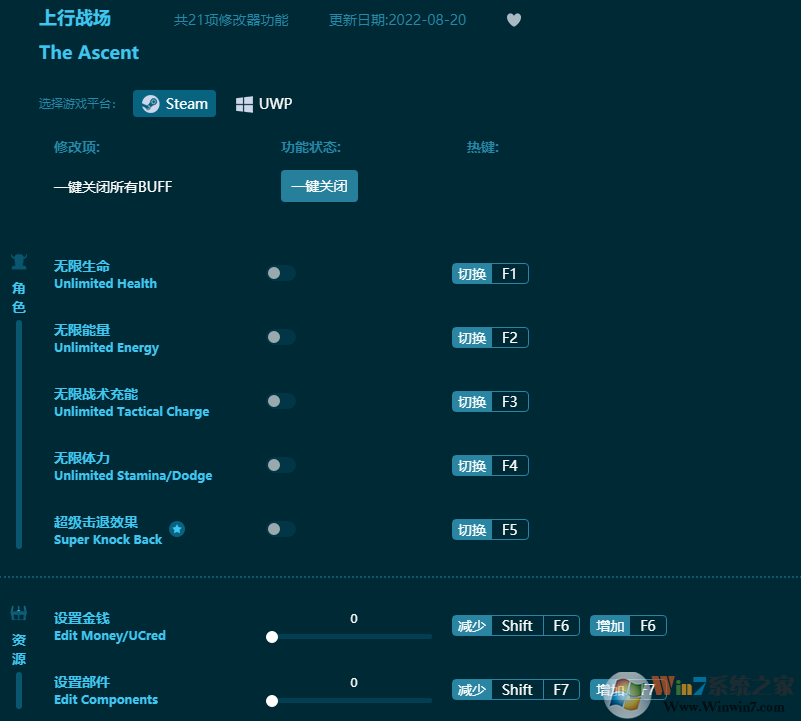
Task: Click 减少 Shift F6 to decrease money
Action: point(515,625)
